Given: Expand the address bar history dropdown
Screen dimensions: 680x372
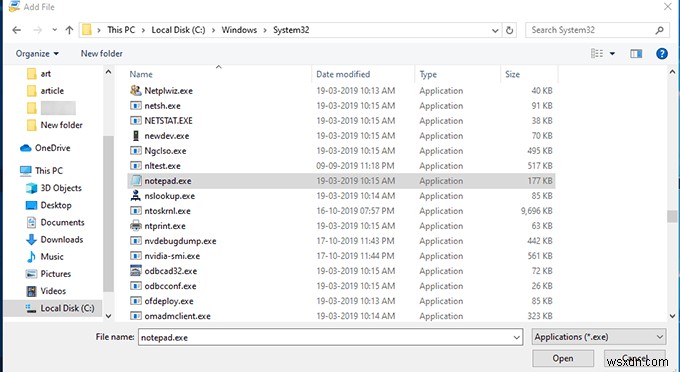Looking at the screenshot, I should pos(495,30).
